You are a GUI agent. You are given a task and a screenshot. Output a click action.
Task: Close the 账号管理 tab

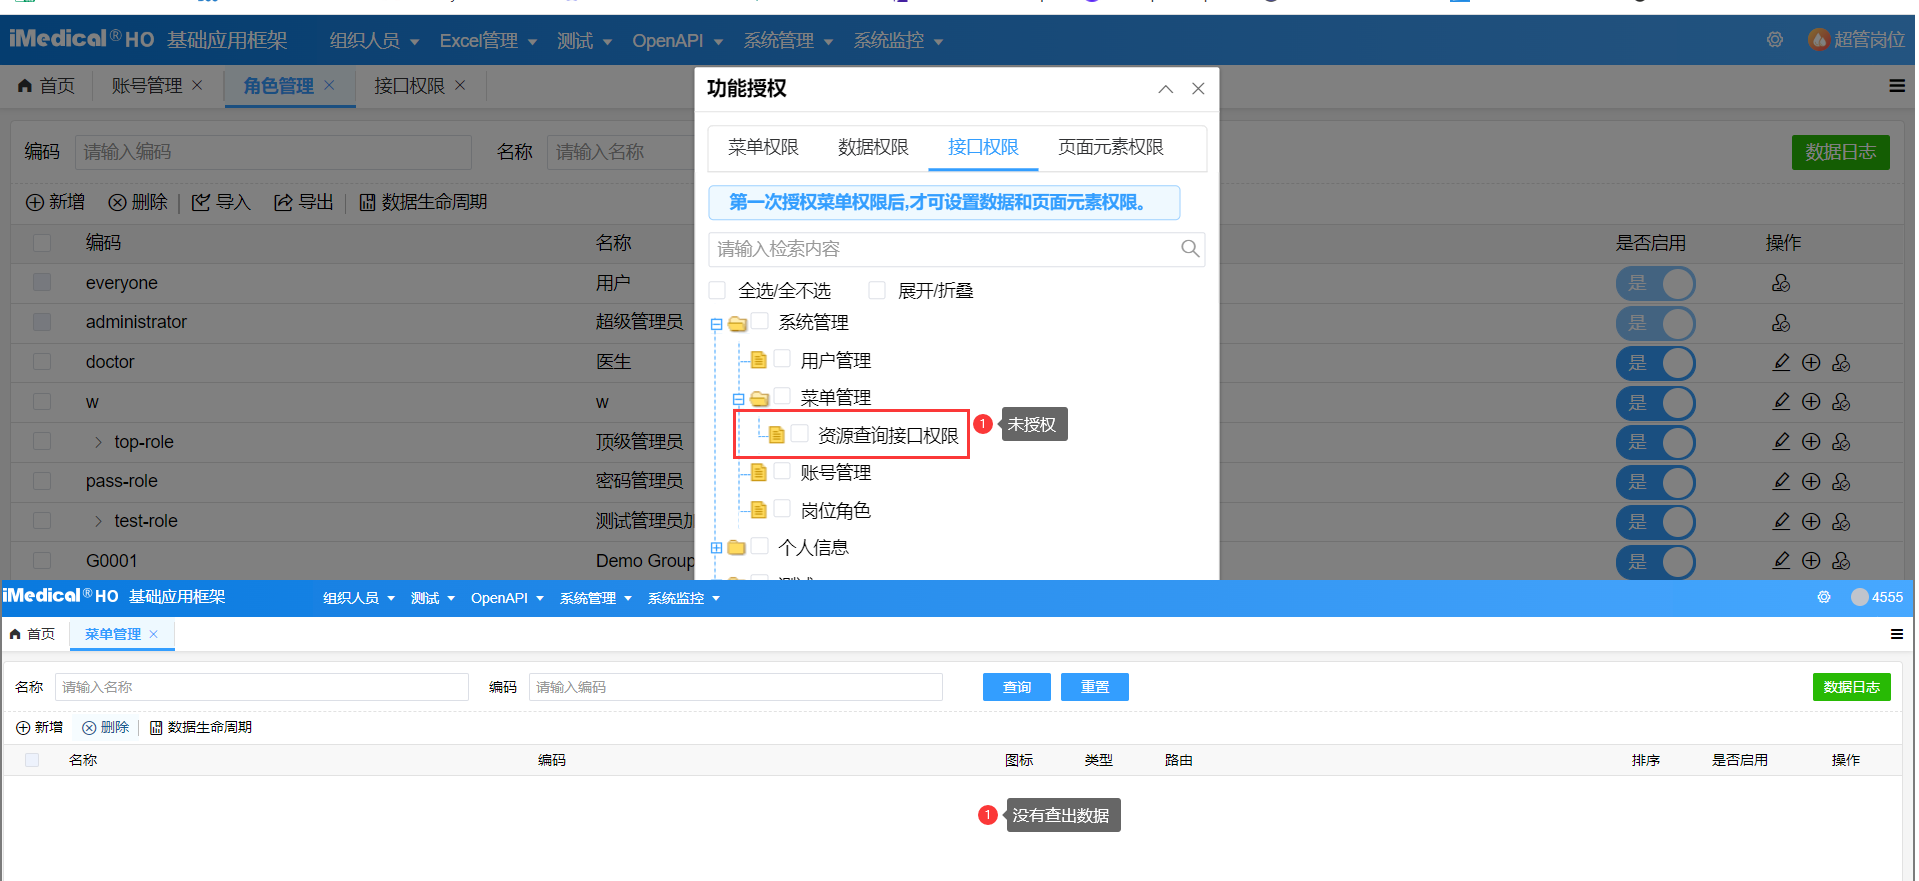197,86
